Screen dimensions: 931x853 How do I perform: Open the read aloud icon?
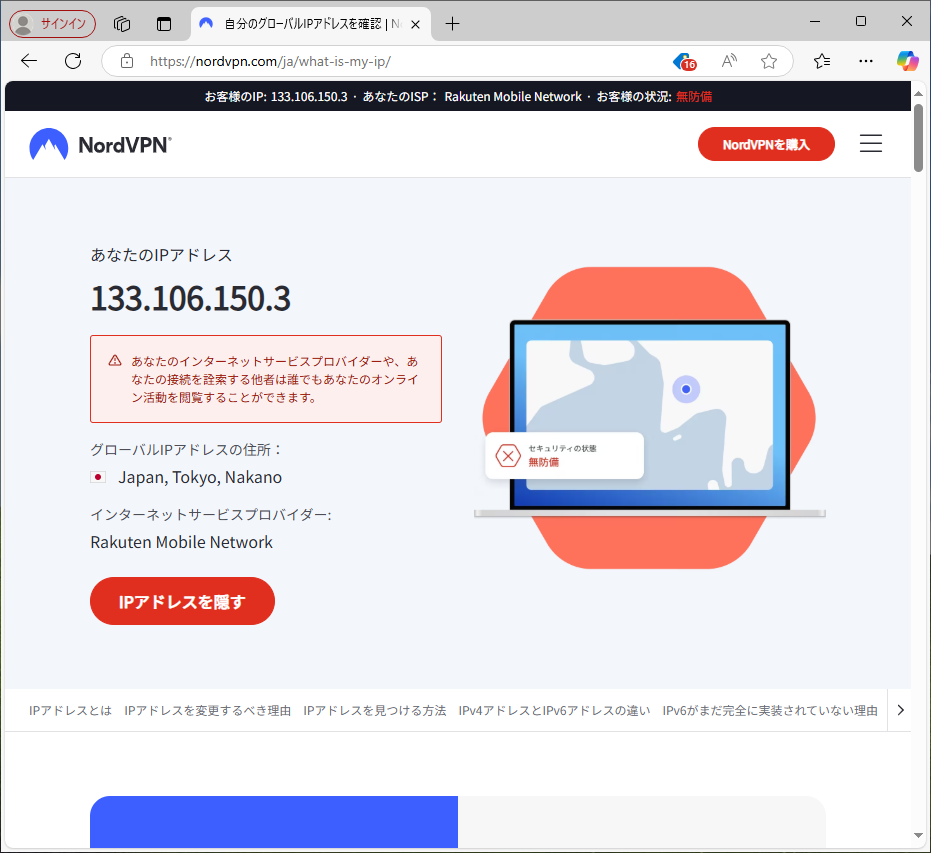pyautogui.click(x=729, y=61)
